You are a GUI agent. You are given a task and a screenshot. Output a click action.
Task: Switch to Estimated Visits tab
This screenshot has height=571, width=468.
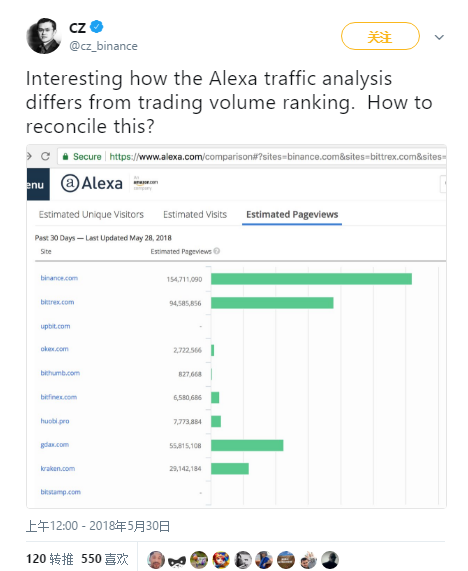[195, 214]
